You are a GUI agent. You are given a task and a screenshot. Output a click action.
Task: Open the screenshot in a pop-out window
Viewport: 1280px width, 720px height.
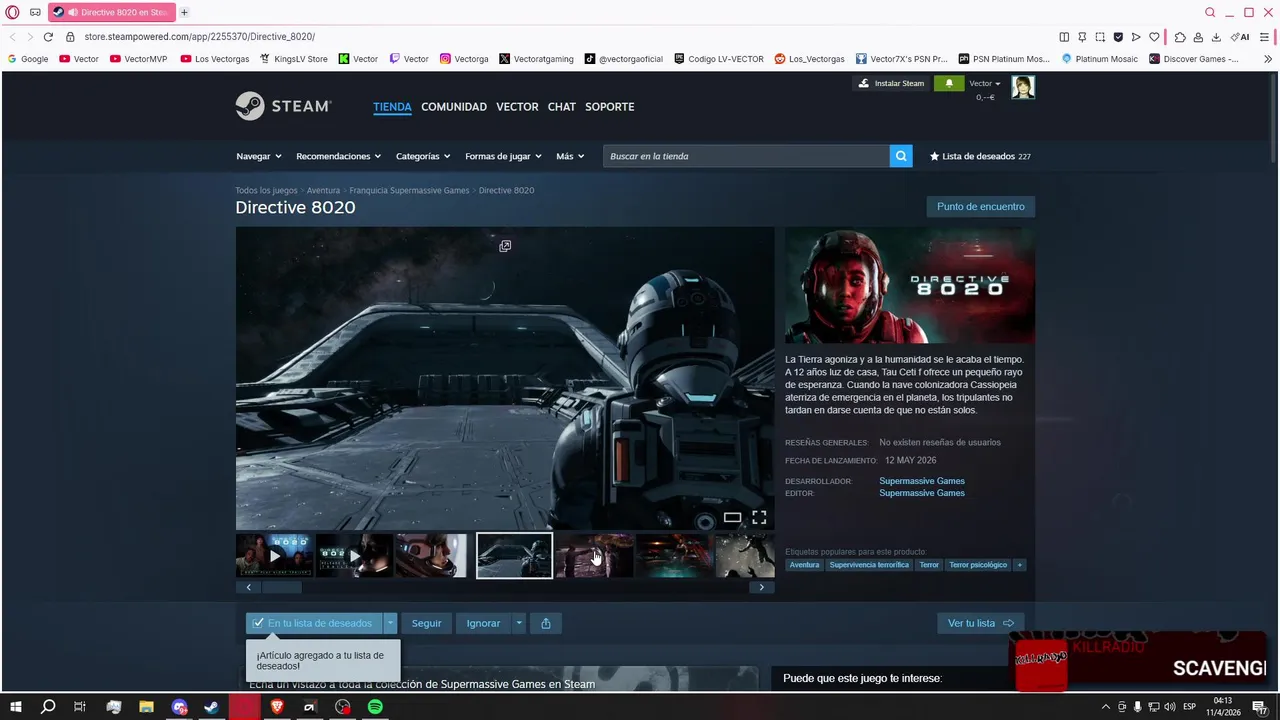point(505,246)
